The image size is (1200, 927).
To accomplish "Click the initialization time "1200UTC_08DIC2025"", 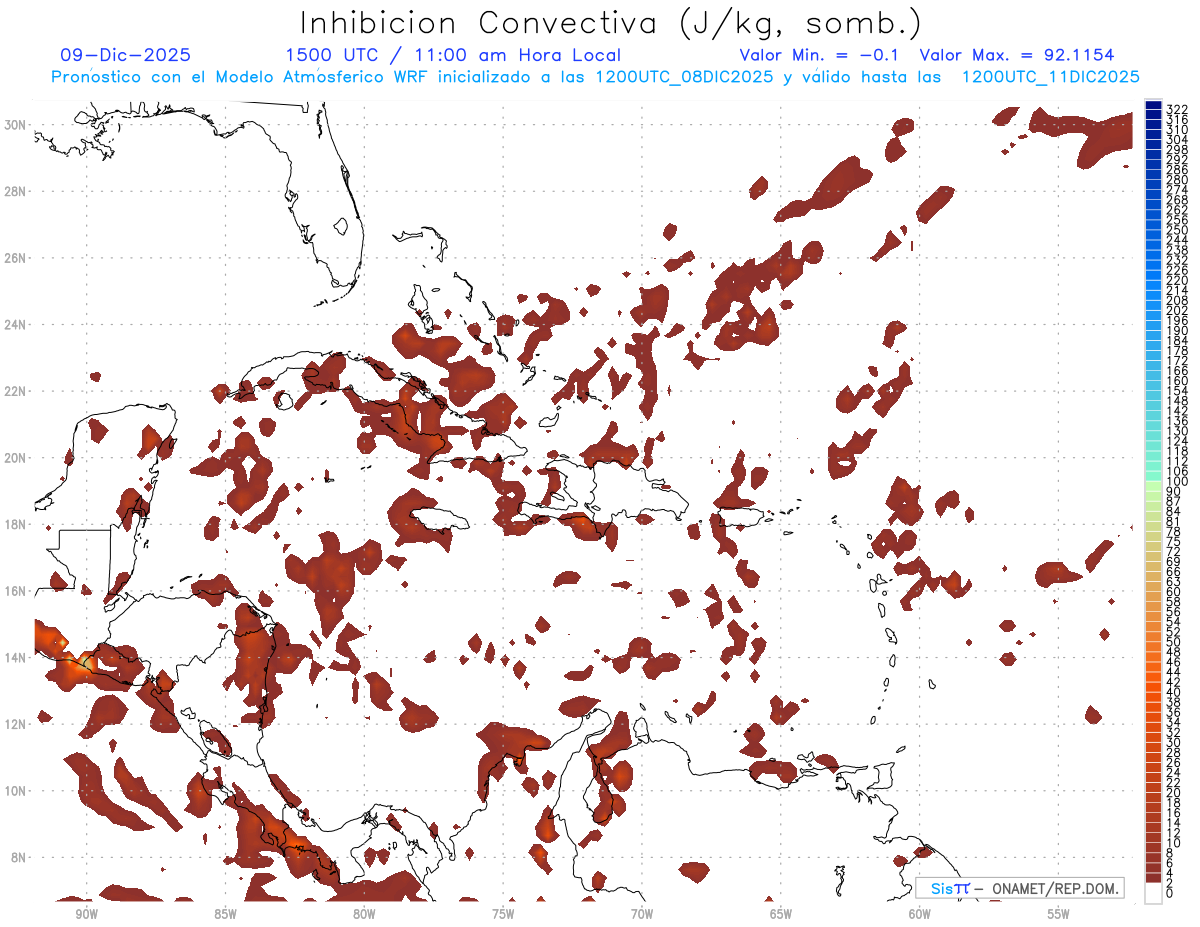I will tap(684, 77).
